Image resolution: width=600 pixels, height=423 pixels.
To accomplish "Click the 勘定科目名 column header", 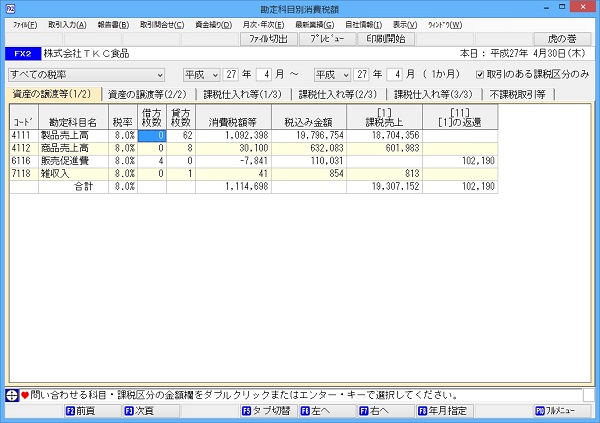I will click(73, 117).
